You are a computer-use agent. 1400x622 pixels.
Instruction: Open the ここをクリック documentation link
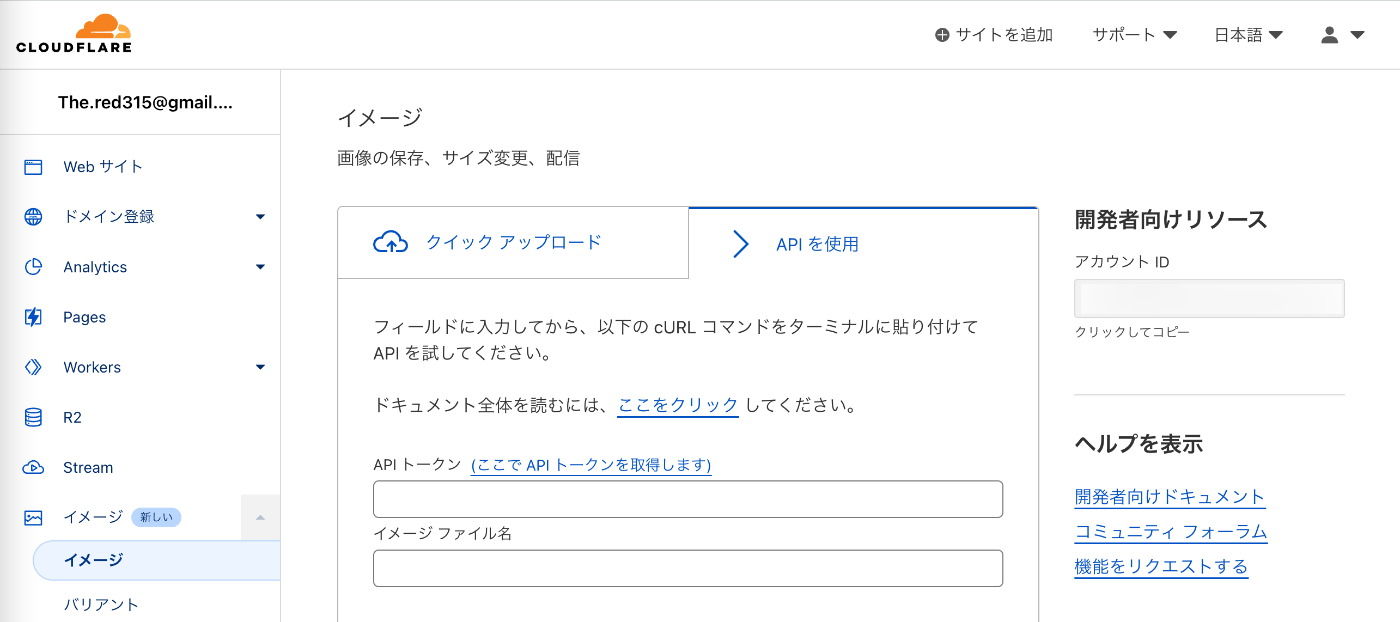tap(678, 406)
